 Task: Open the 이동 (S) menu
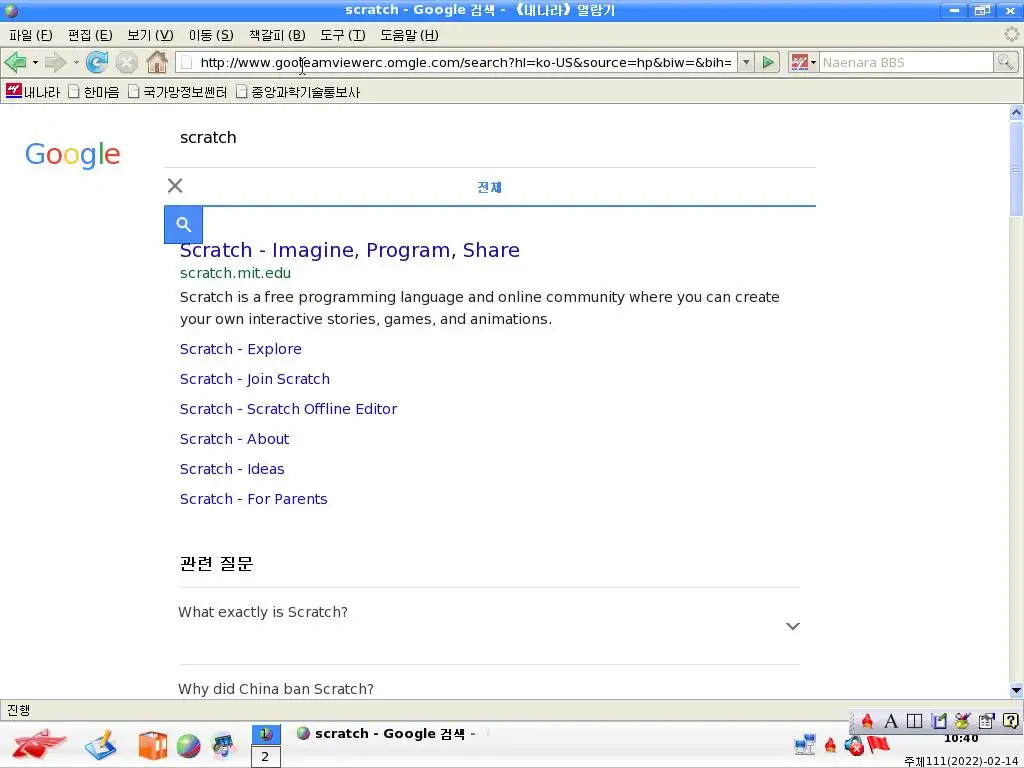tap(211, 35)
